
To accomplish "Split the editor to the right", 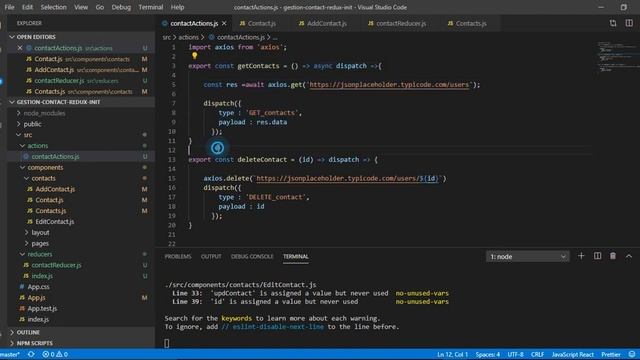I will [x=629, y=23].
